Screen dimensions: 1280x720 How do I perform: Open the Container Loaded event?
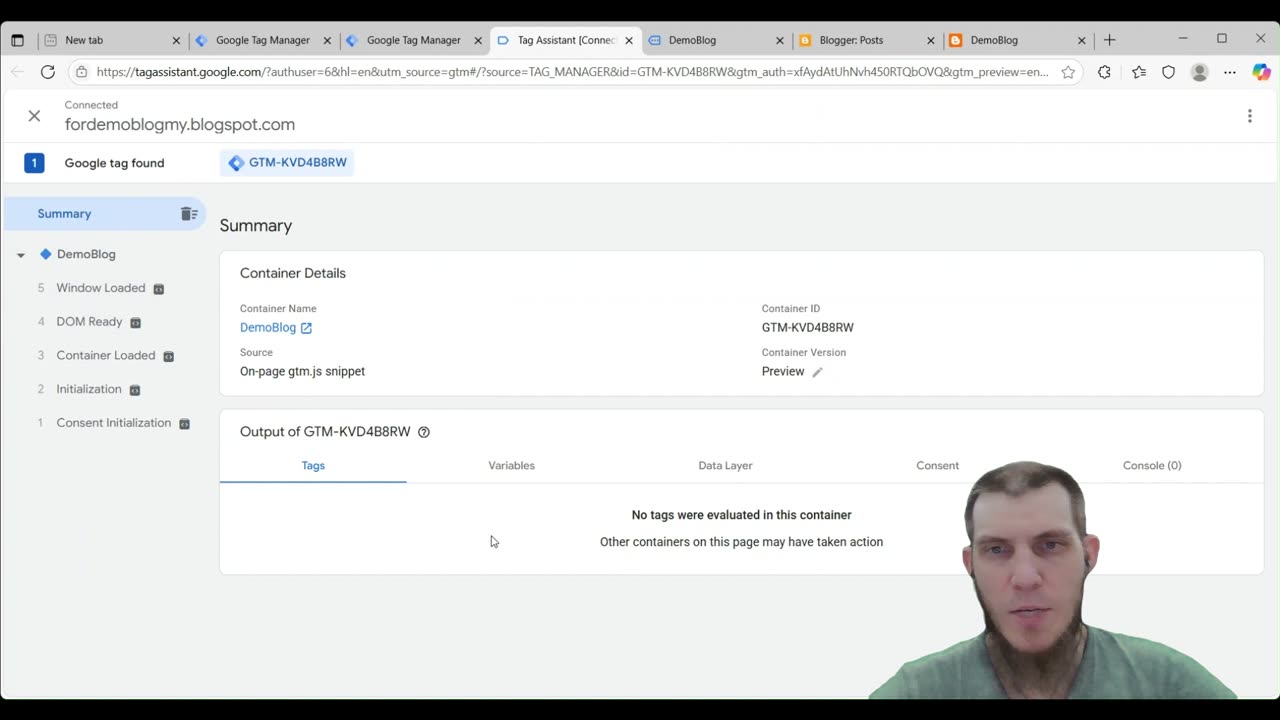[x=106, y=355]
